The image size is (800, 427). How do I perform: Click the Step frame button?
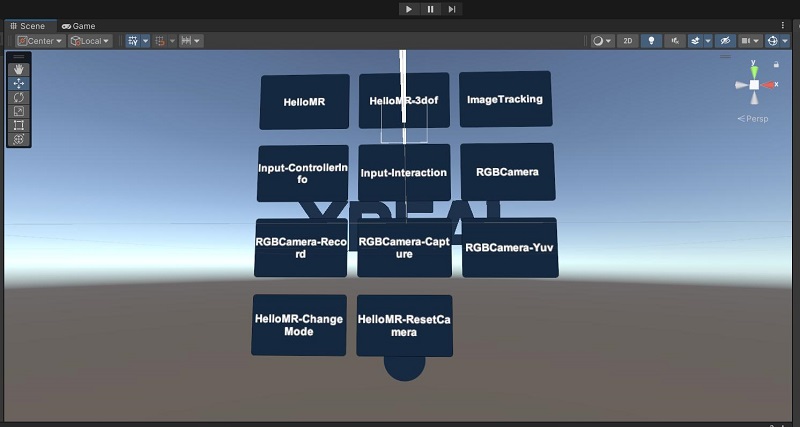(x=452, y=9)
